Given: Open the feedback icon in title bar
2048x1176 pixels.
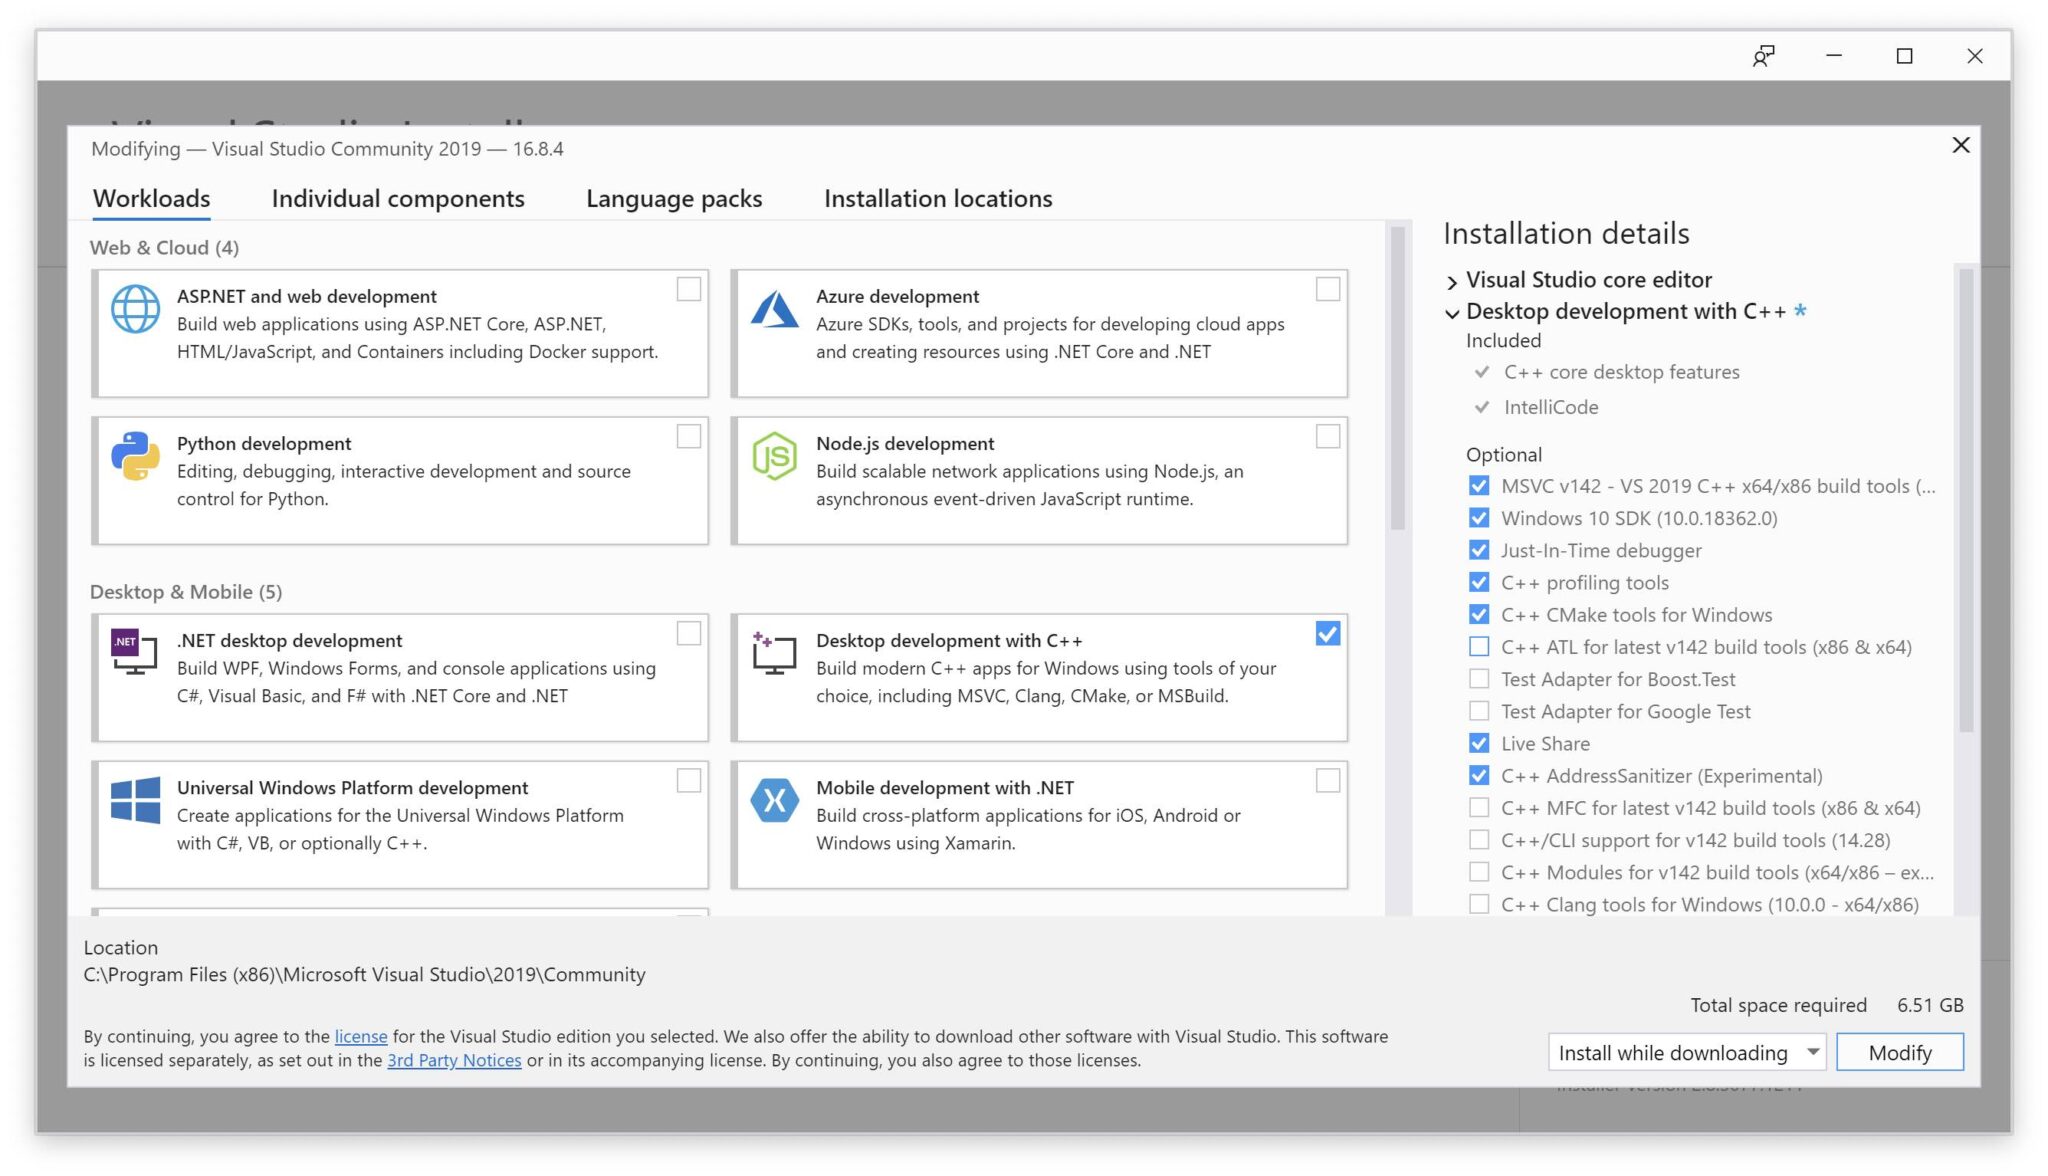Looking at the screenshot, I should (x=1764, y=56).
